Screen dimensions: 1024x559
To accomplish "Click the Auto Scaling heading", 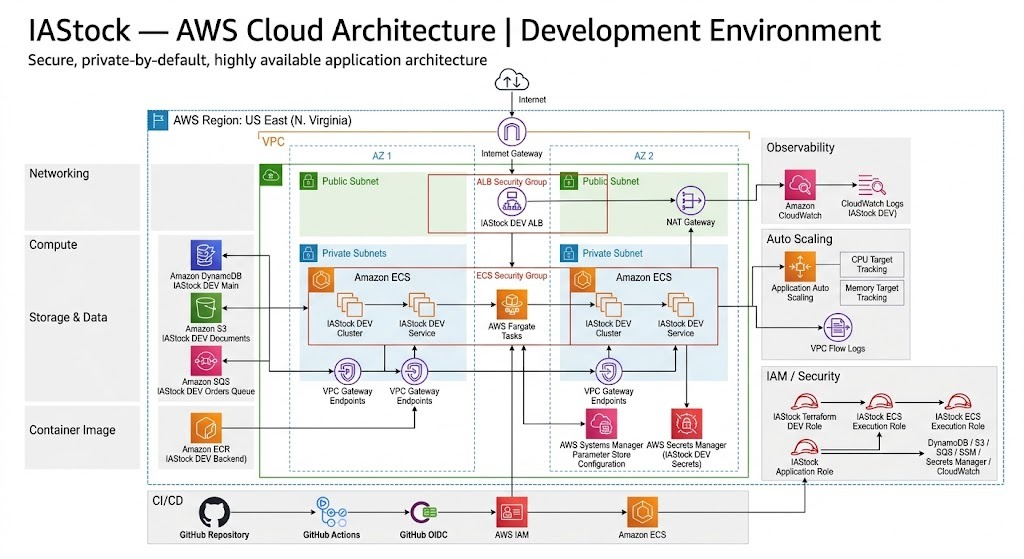I will [799, 239].
